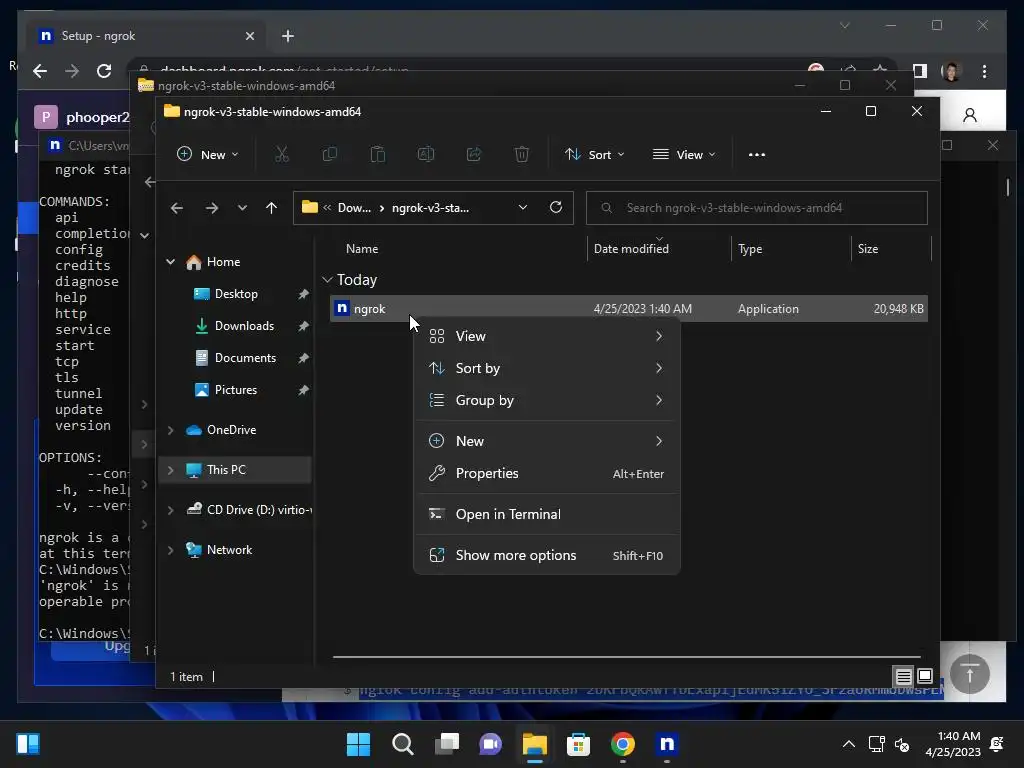Switch to large thumbnails view in status bar
The height and width of the screenshot is (768, 1024).
(x=925, y=676)
